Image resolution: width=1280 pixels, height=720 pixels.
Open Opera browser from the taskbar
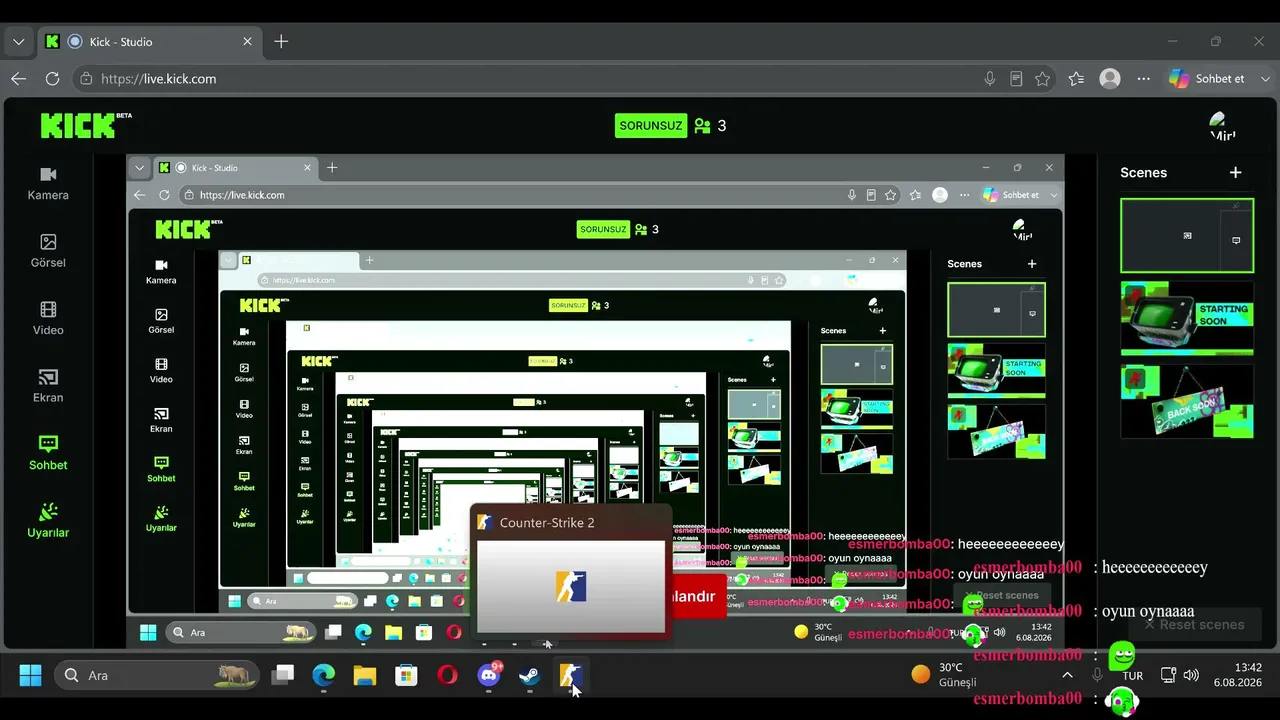point(447,675)
